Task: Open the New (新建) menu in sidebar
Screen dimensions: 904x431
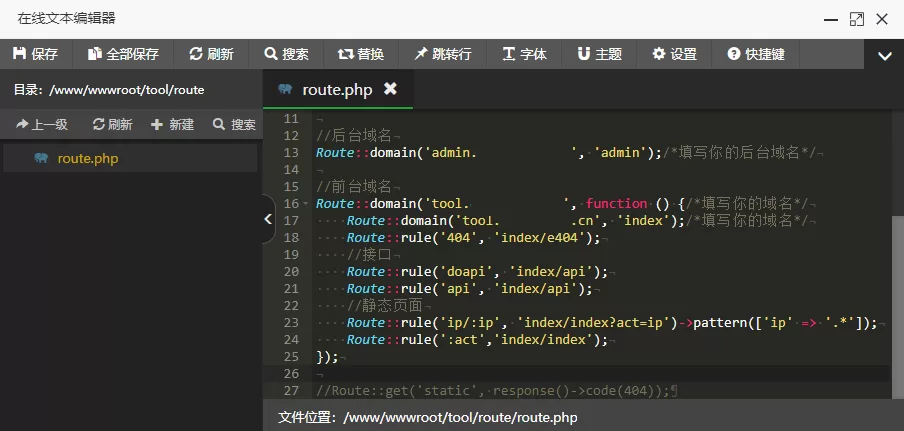Action: (x=172, y=125)
